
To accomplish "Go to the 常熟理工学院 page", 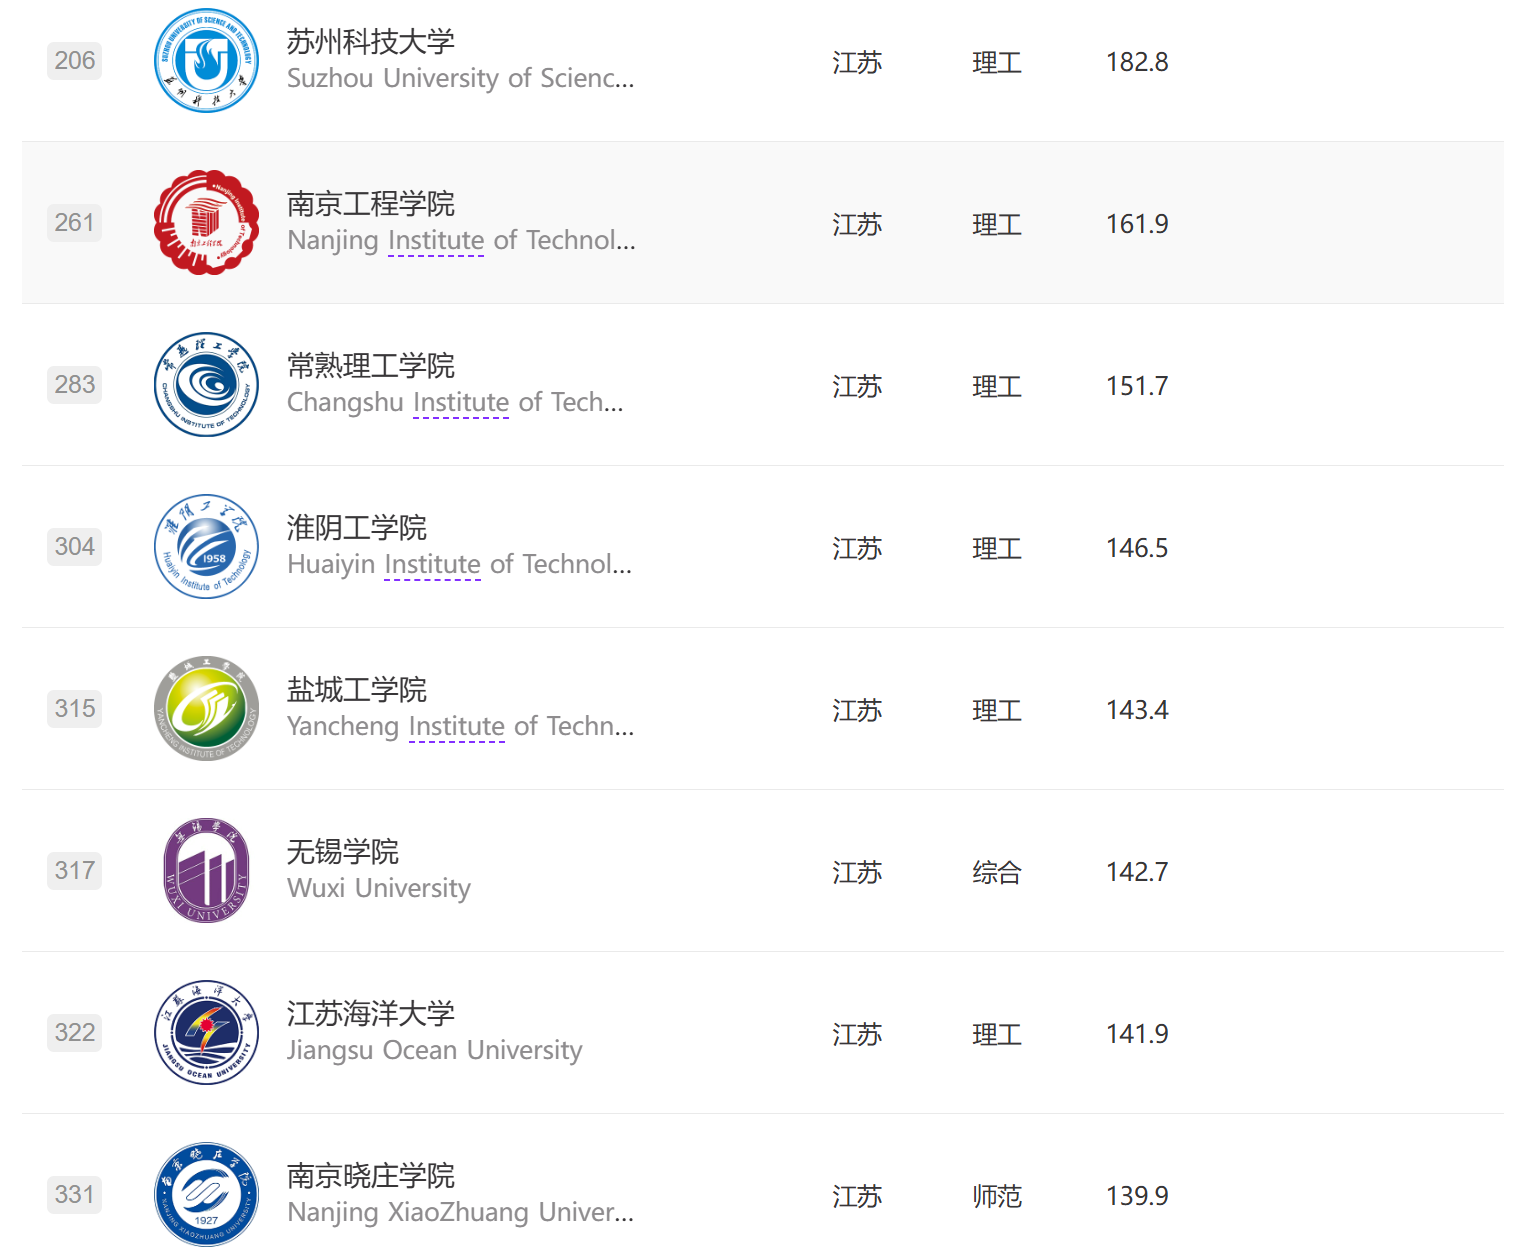I will pos(370,366).
